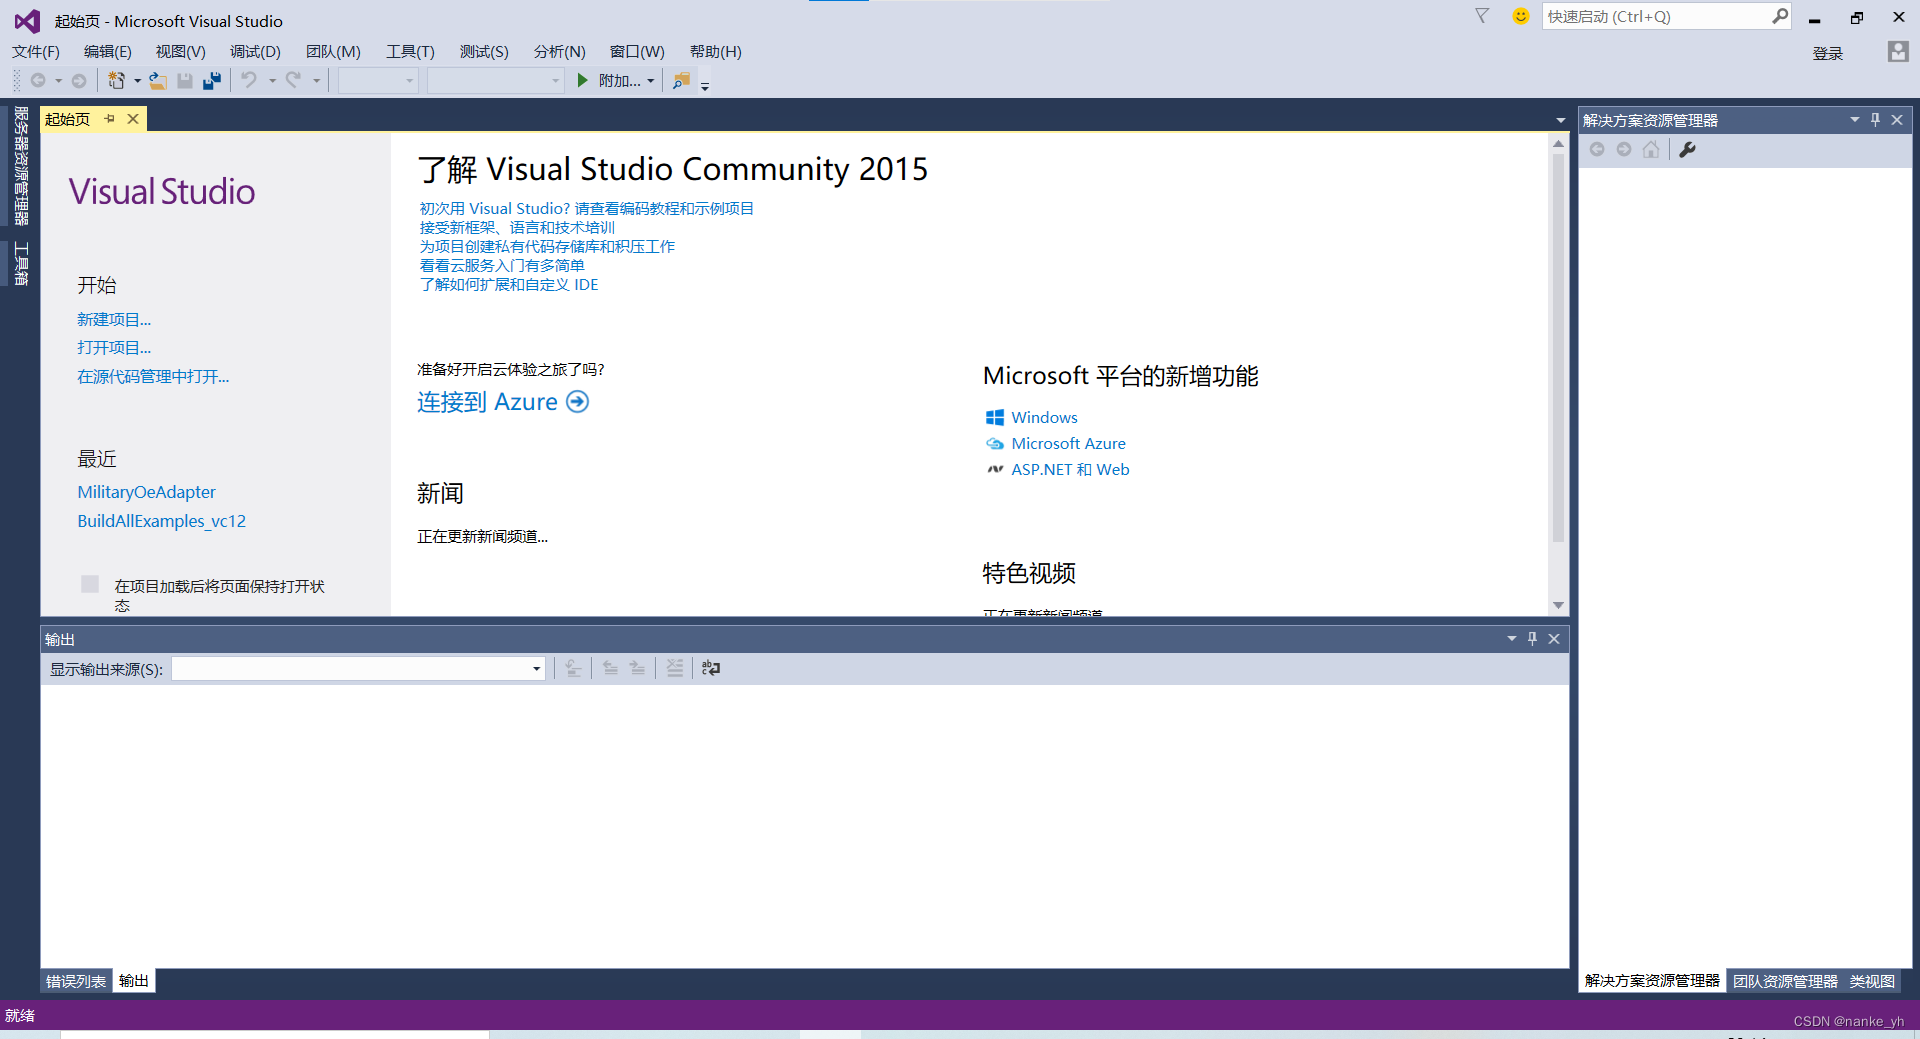Click the 连接到 Azure link
Image resolution: width=1920 pixels, height=1039 pixels.
click(487, 402)
